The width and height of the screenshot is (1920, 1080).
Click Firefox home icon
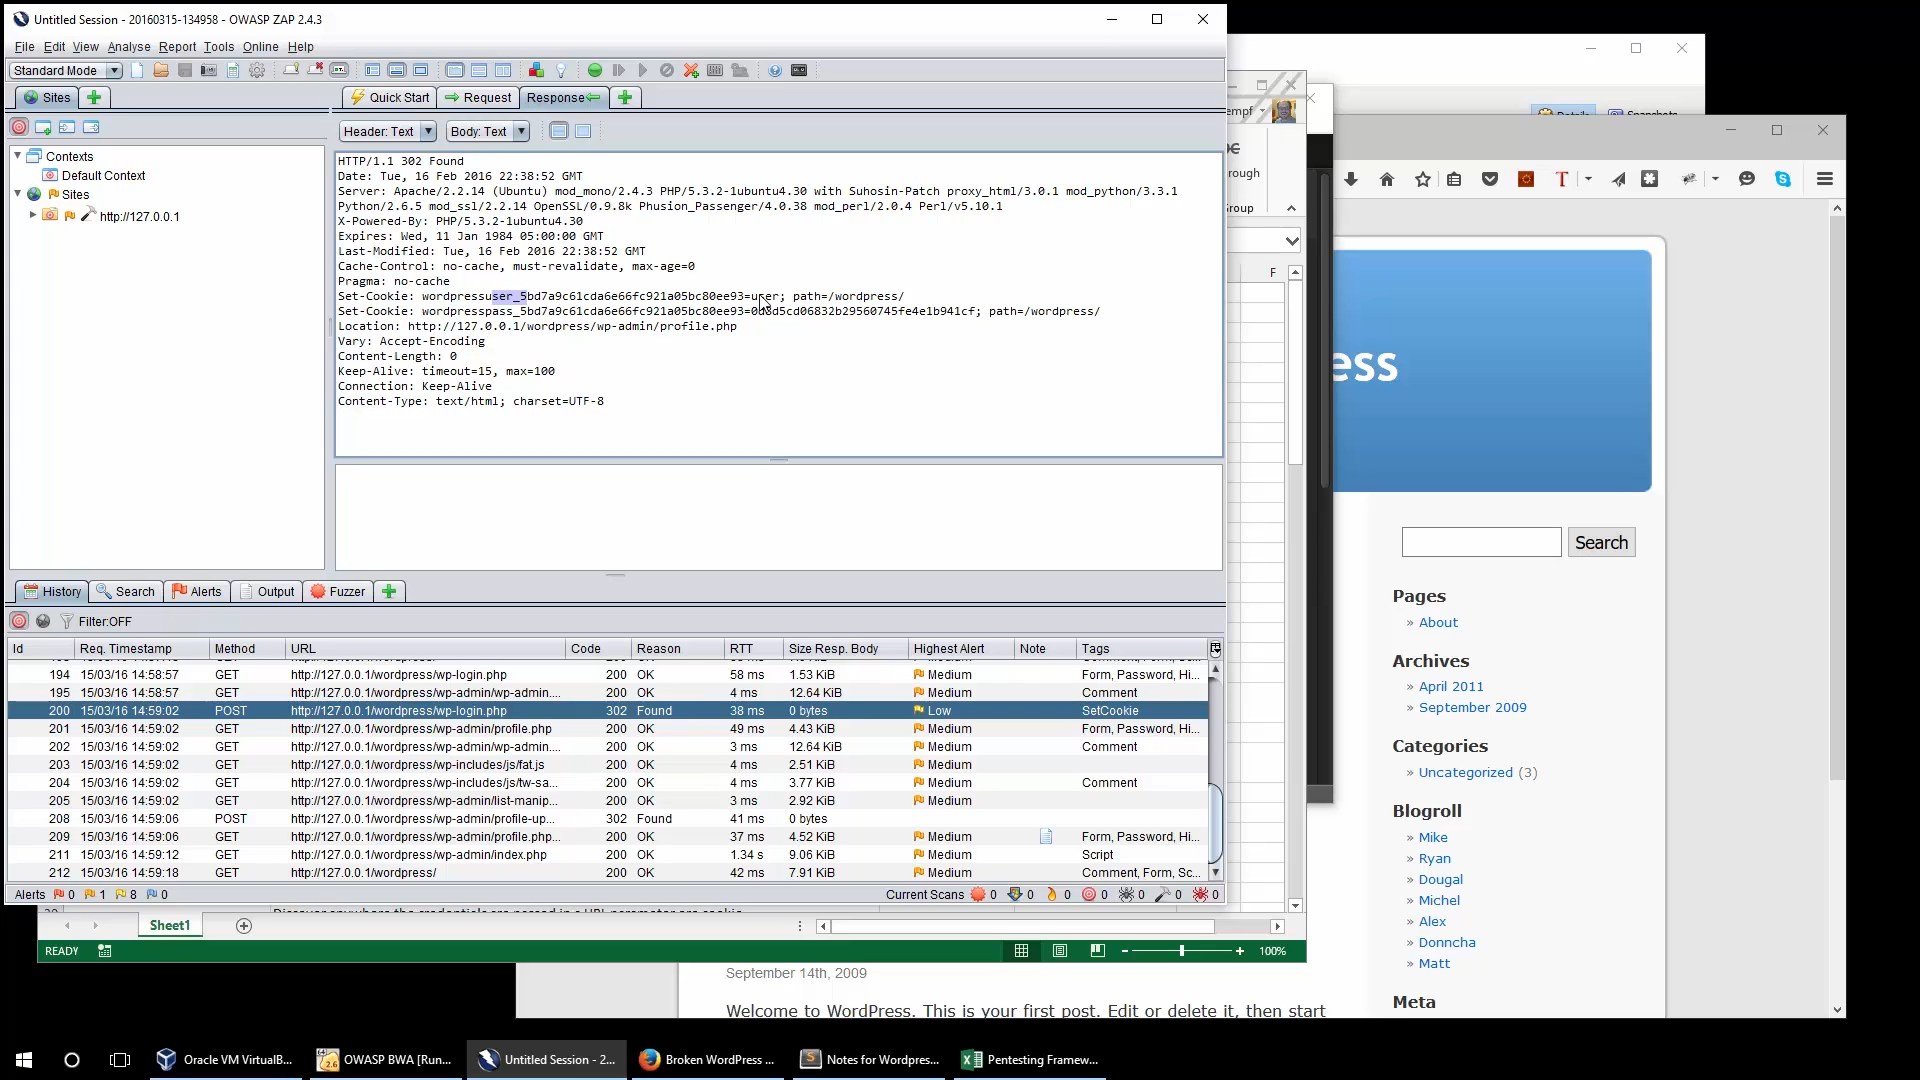point(1387,179)
